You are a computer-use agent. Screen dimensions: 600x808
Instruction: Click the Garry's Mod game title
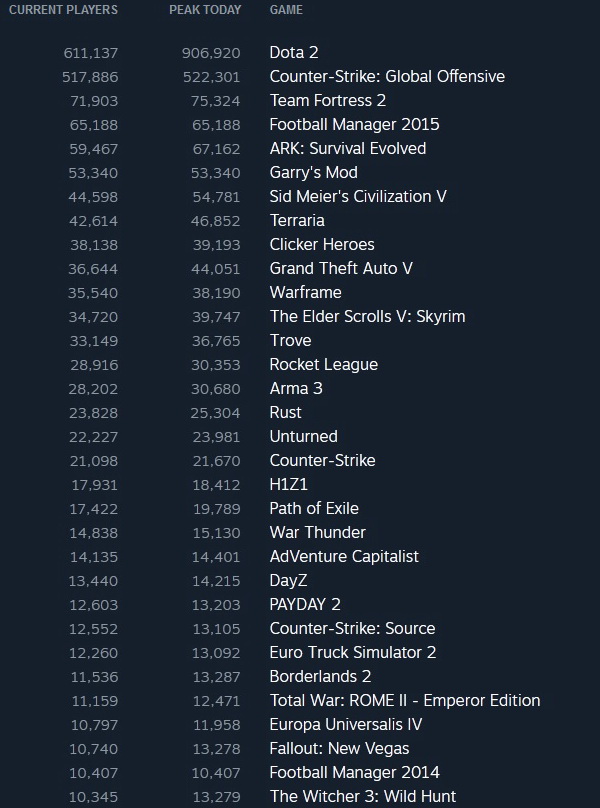pyautogui.click(x=313, y=172)
